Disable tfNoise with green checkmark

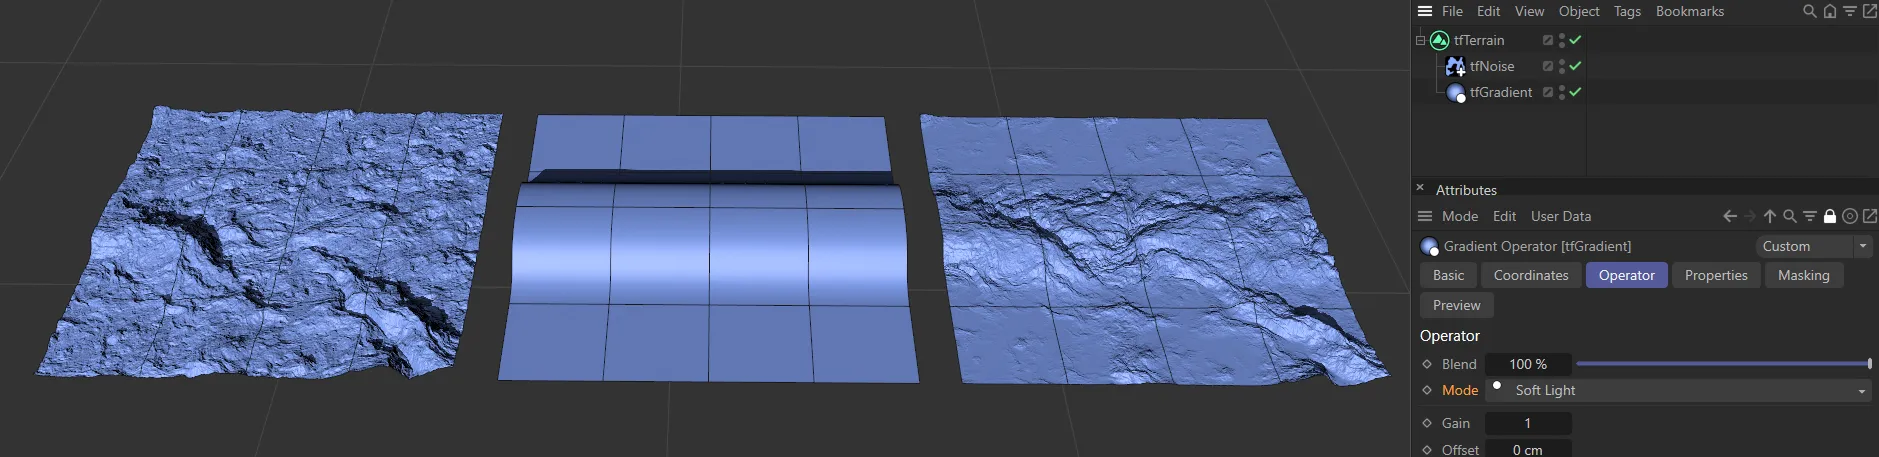coord(1575,66)
